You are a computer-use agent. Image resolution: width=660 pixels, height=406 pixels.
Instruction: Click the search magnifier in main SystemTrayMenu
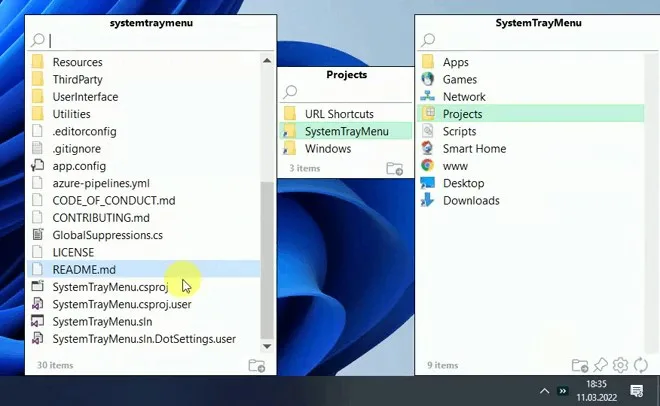point(428,40)
